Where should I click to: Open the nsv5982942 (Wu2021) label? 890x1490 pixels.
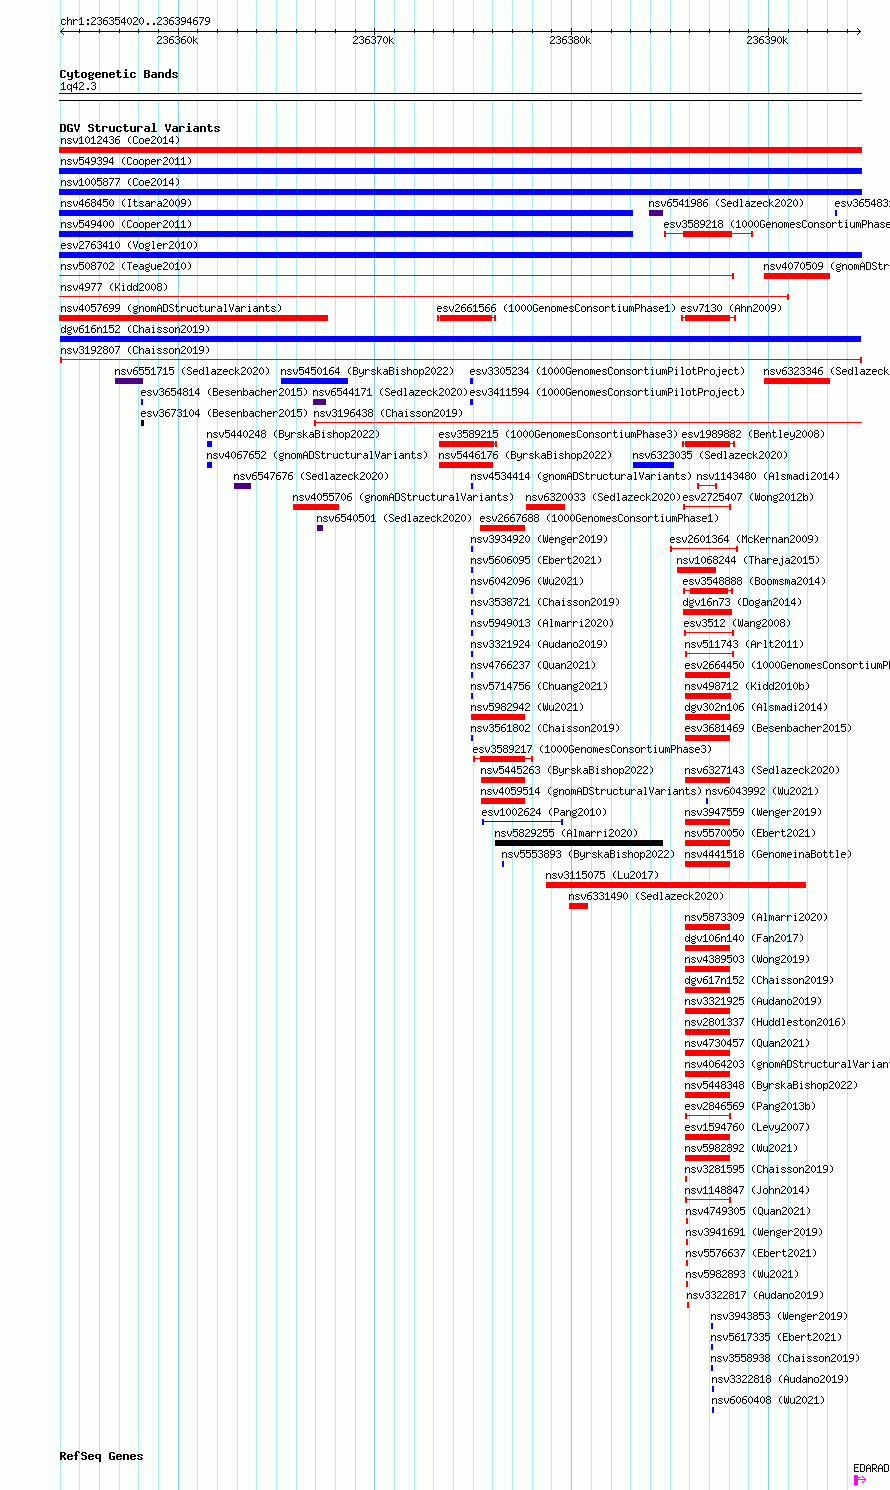528,707
